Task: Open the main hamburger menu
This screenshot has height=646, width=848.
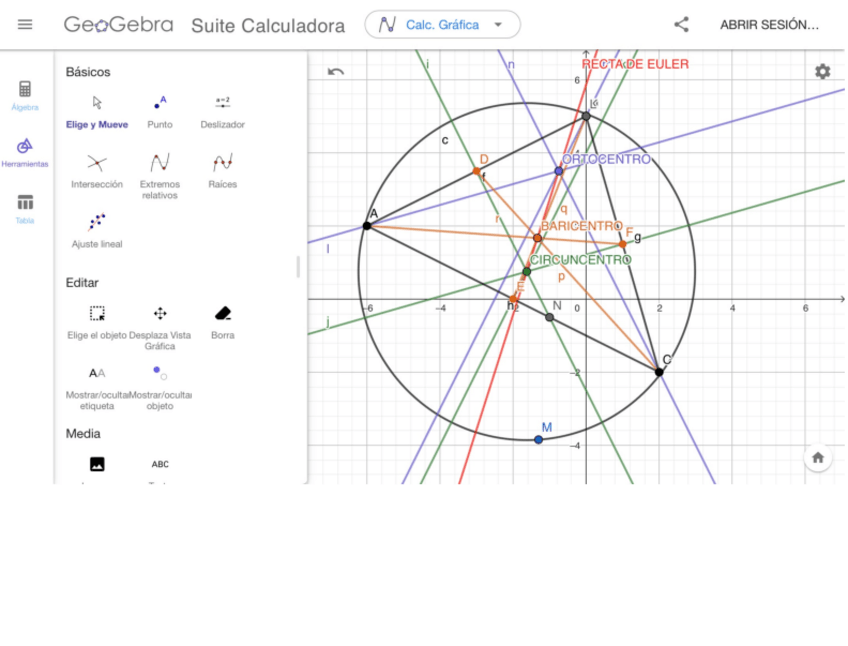Action: (25, 24)
